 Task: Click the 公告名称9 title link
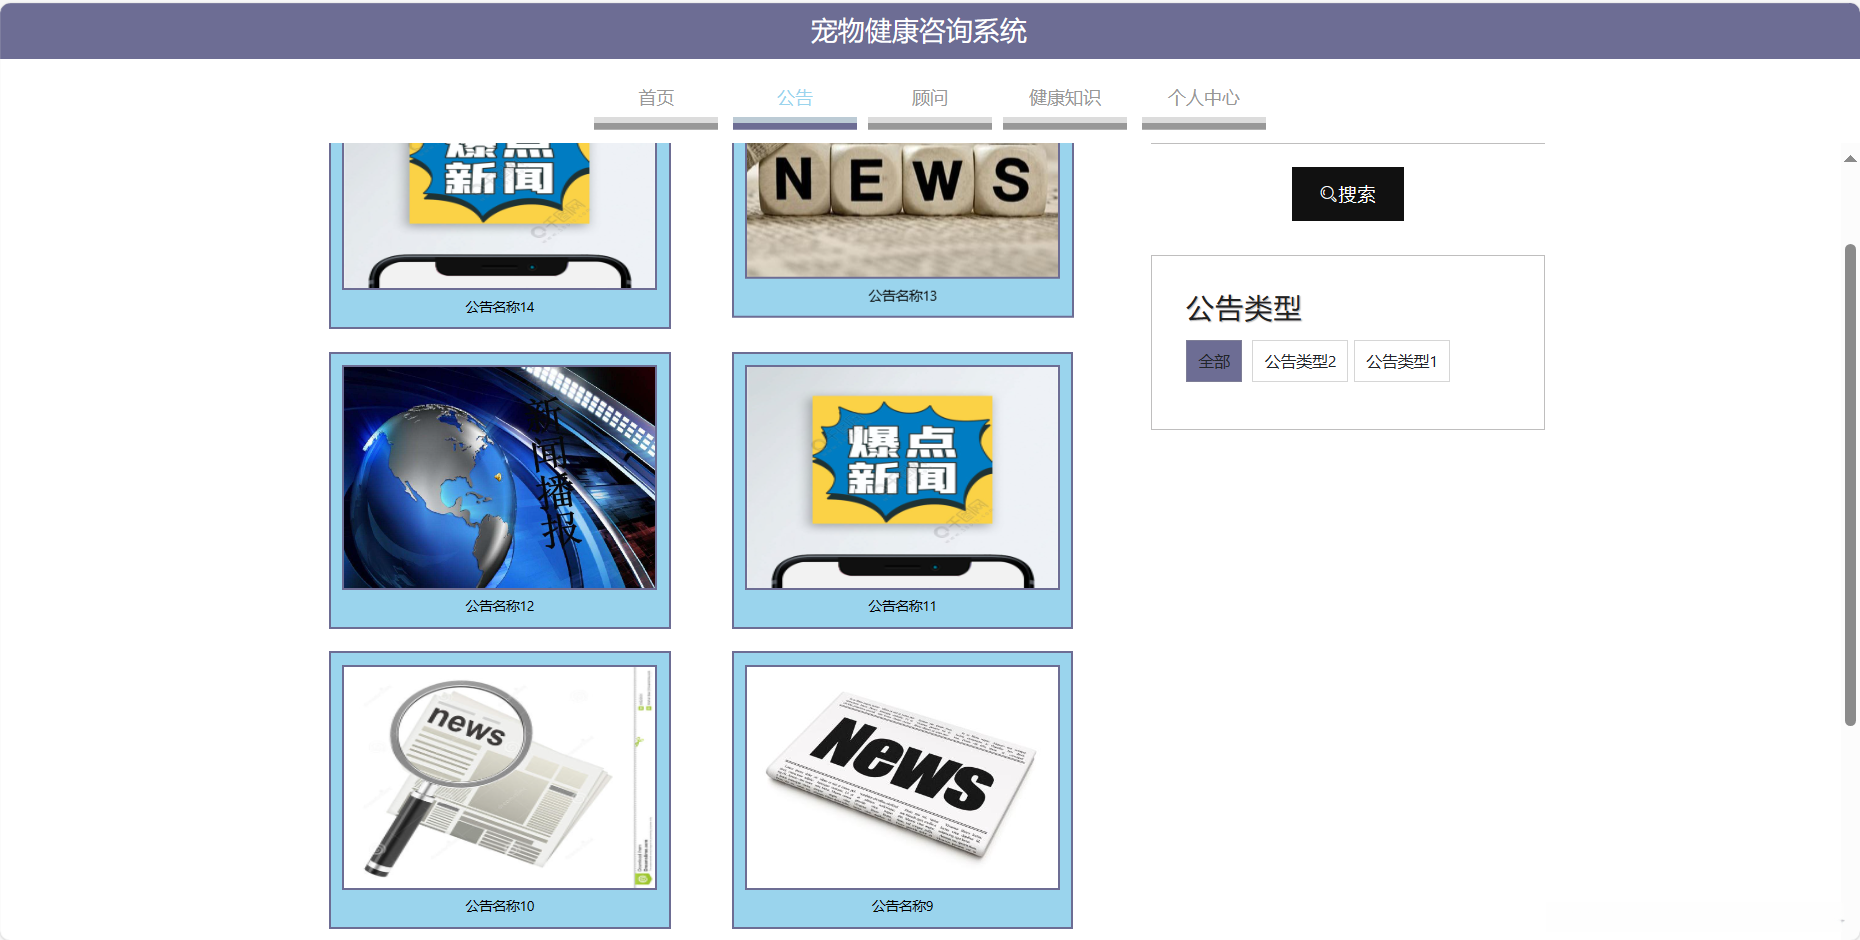coord(901,906)
